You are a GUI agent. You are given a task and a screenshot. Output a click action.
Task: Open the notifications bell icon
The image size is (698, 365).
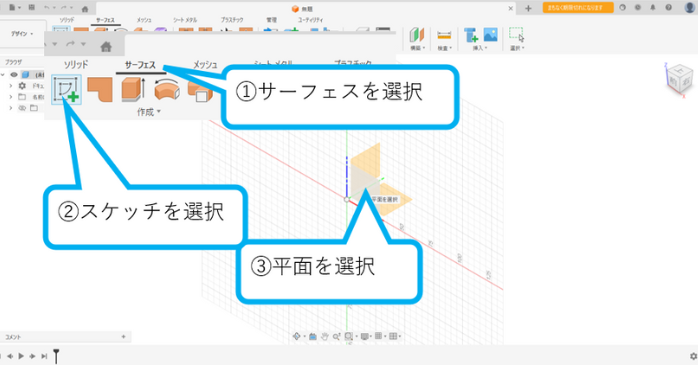click(653, 8)
